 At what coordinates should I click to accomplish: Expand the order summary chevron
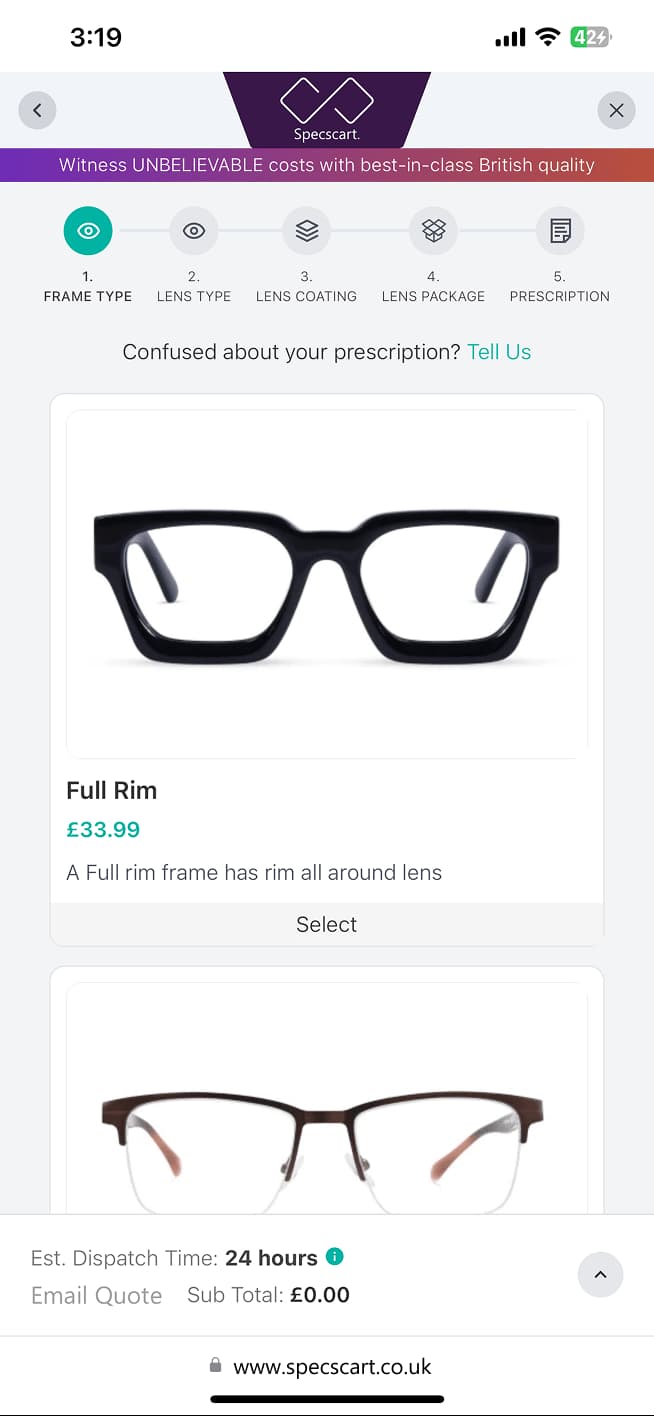[x=600, y=1275]
